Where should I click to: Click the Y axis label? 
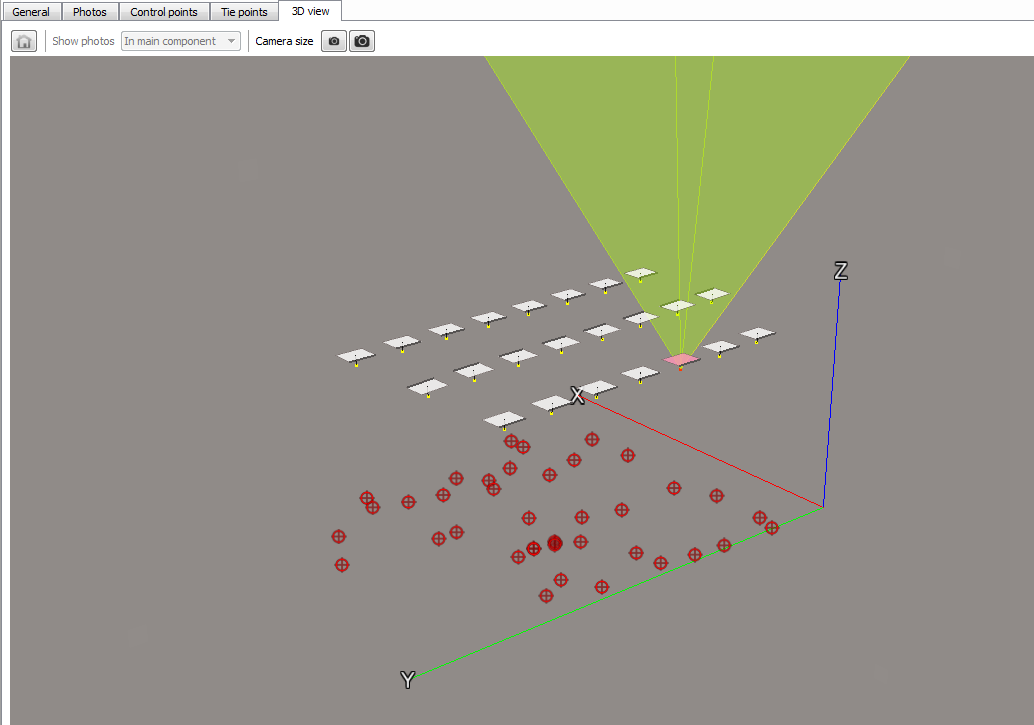tap(408, 679)
